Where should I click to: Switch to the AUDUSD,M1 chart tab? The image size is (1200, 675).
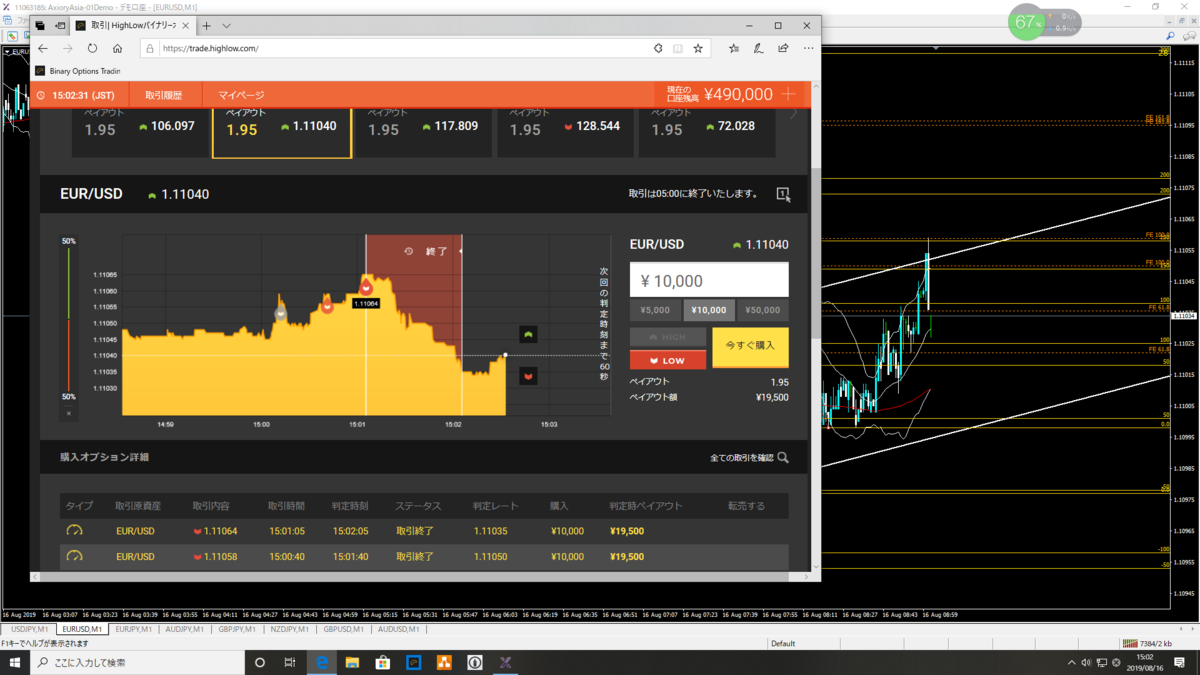[399, 629]
